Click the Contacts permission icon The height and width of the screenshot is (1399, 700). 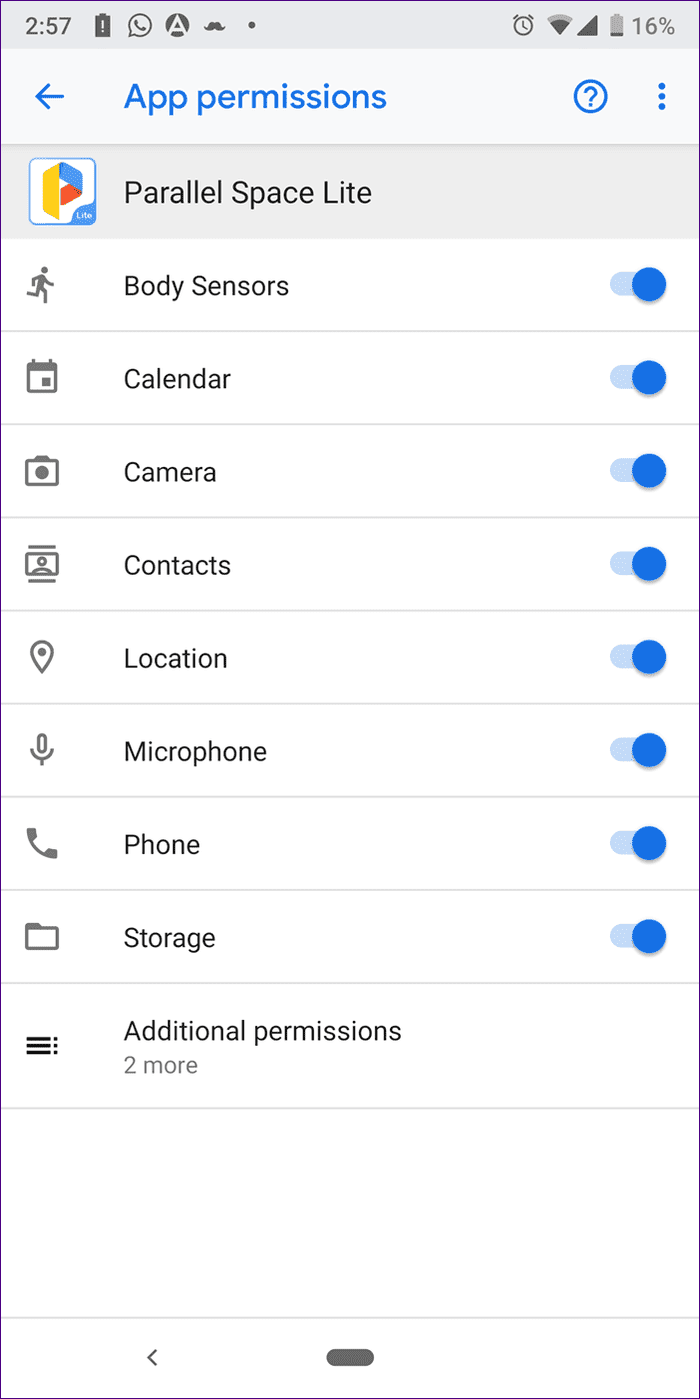[41, 565]
